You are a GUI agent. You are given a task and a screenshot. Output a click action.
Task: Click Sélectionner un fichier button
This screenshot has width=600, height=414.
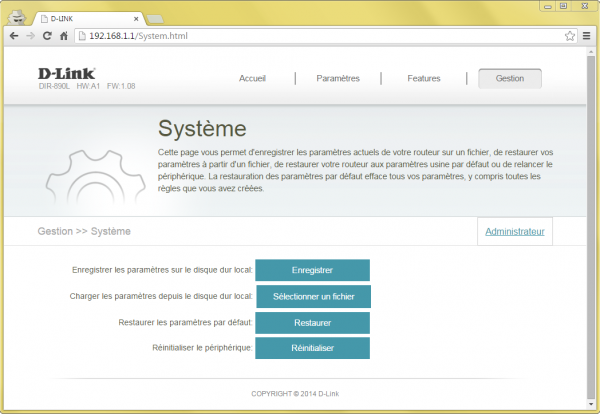(313, 296)
